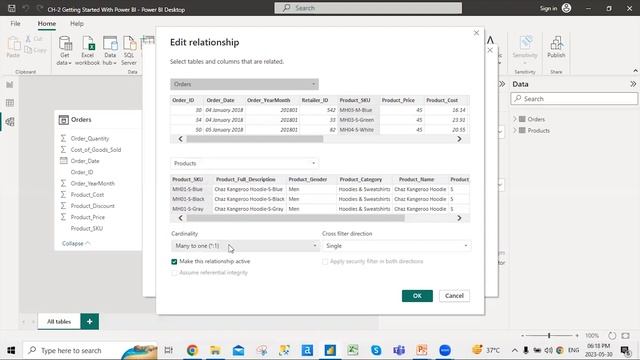Click the user account icon beside Sign in
Image resolution: width=640 pixels, height=360 pixels.
point(566,8)
